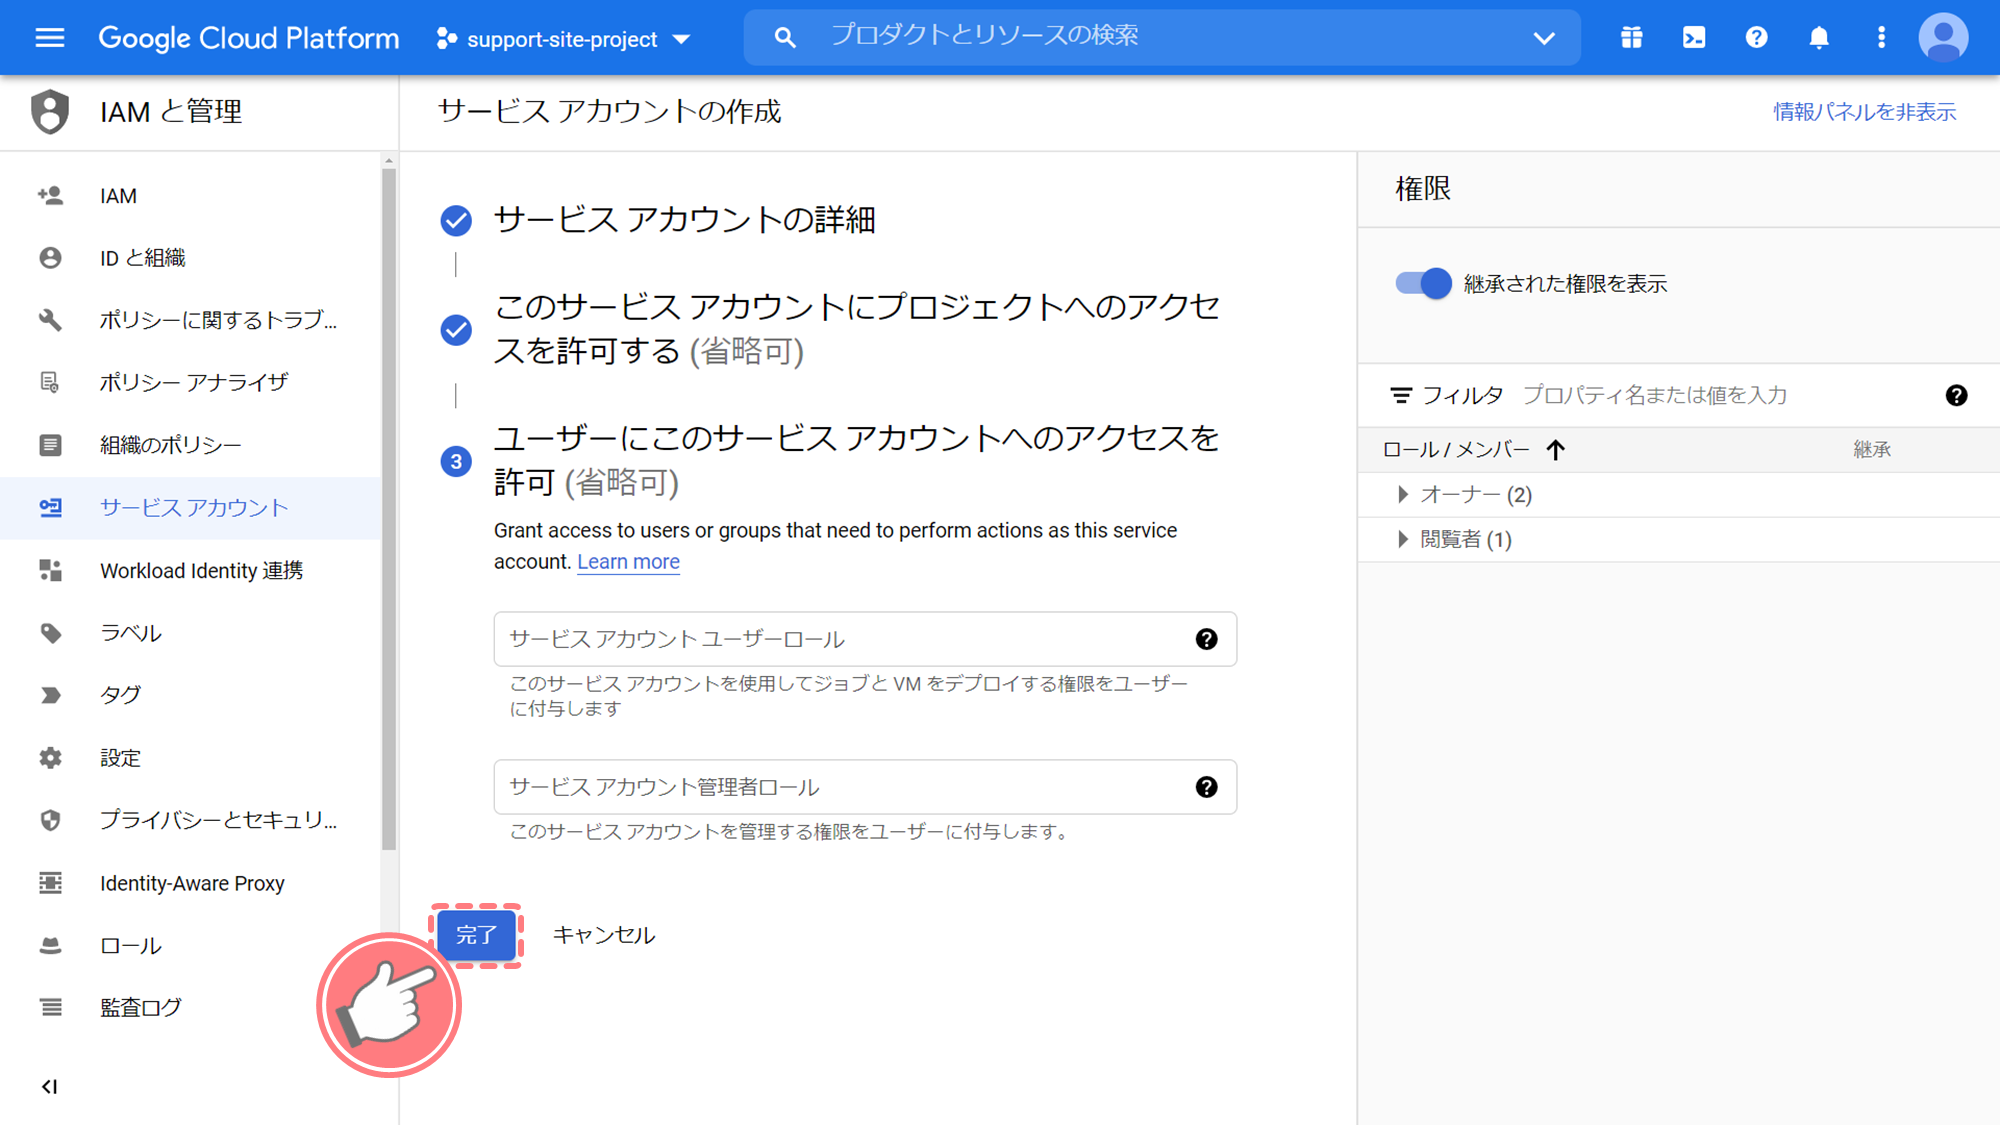The image size is (2000, 1125).
Task: Focus サービス アカウント ユーザーロール field
Action: point(865,639)
